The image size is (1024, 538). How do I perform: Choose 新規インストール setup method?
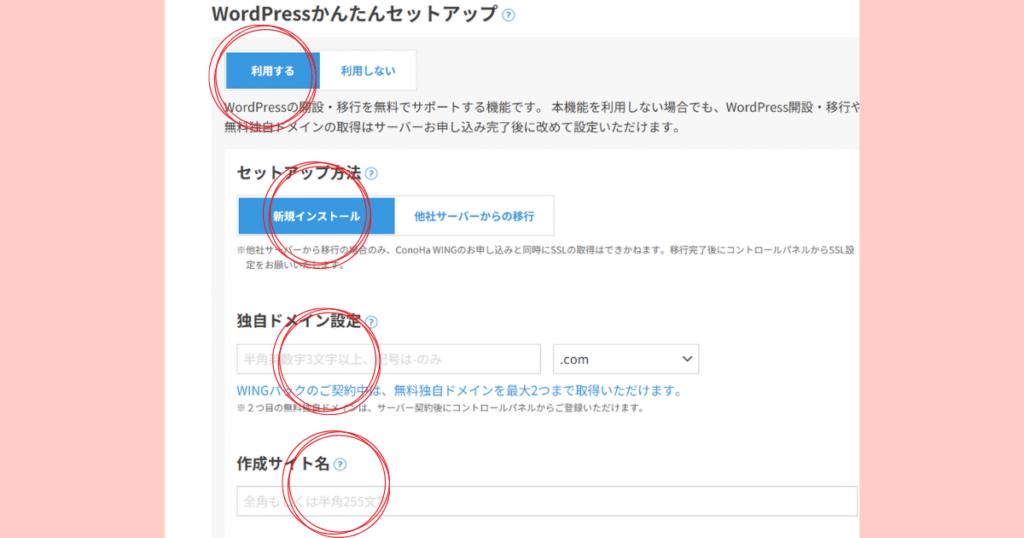pyautogui.click(x=317, y=215)
